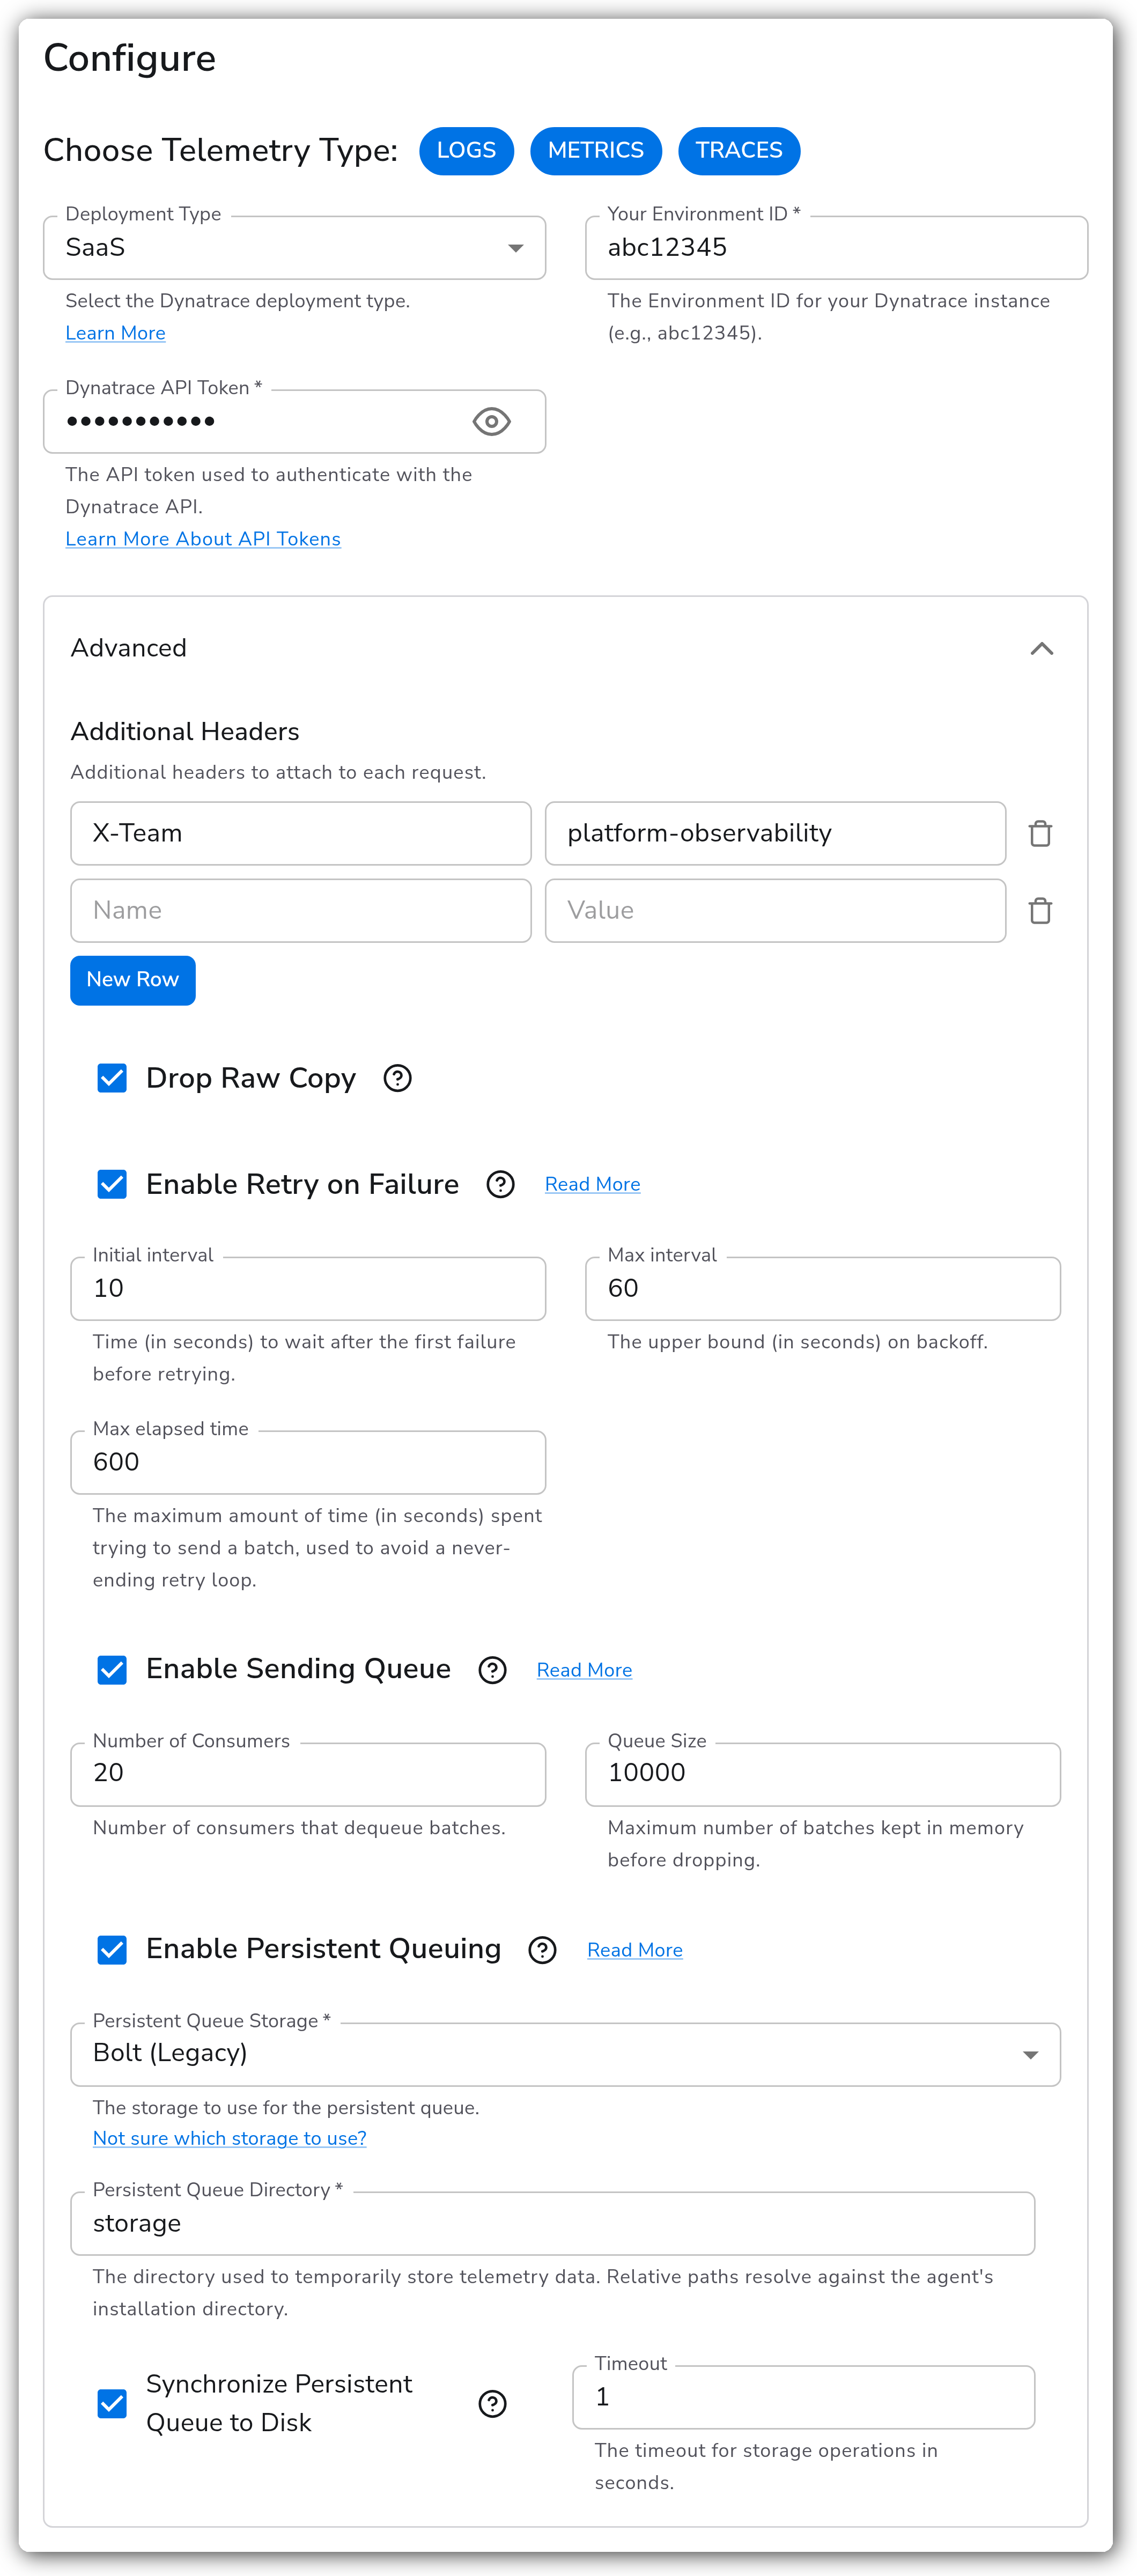Open Learn More About API Tokens link
This screenshot has height=2576, width=1137.
tap(203, 539)
